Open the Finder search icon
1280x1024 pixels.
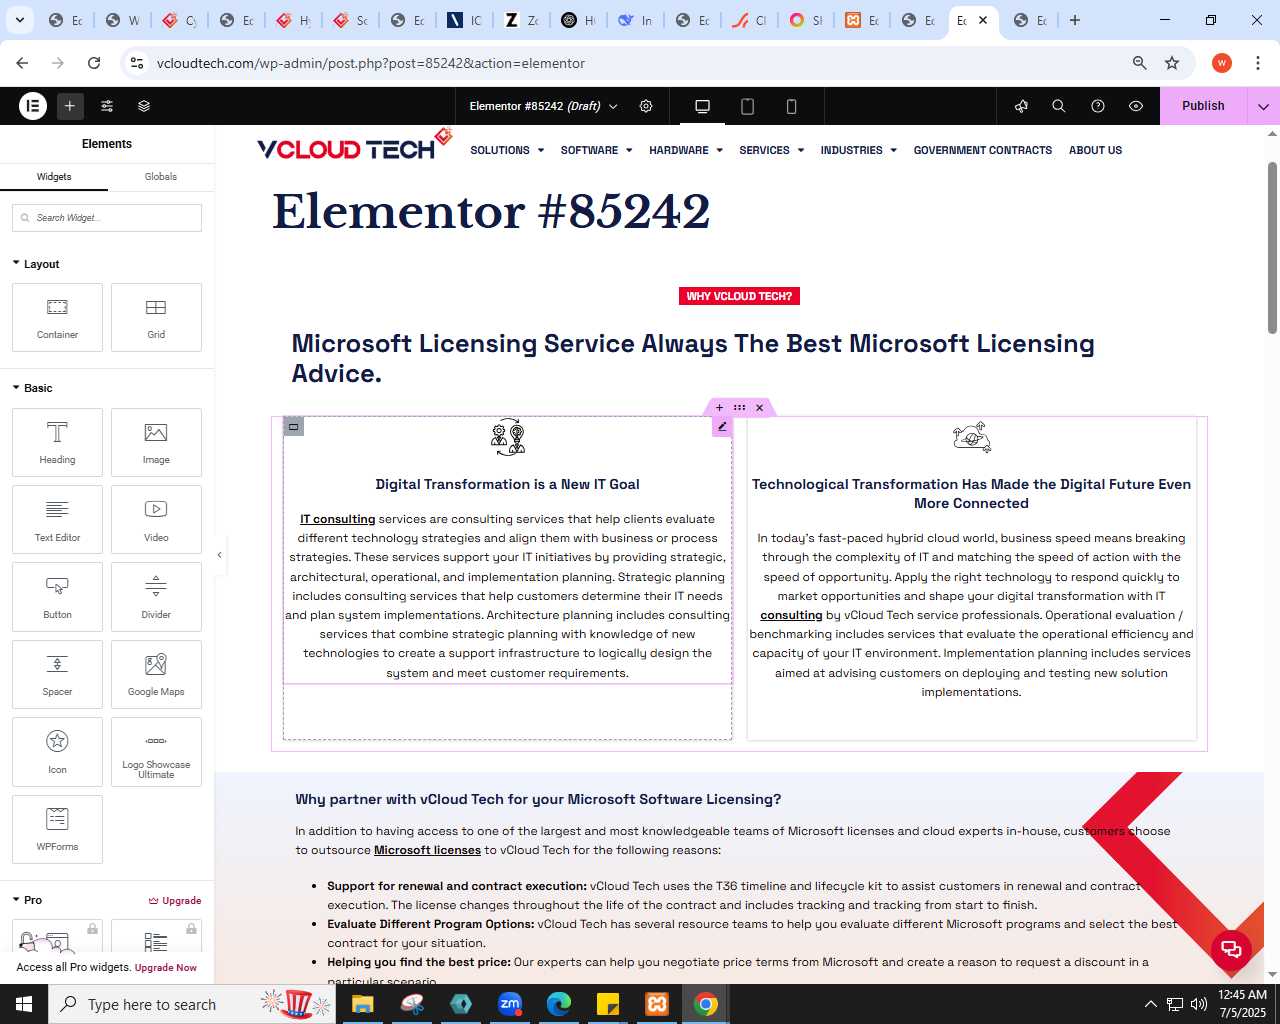pos(1059,106)
